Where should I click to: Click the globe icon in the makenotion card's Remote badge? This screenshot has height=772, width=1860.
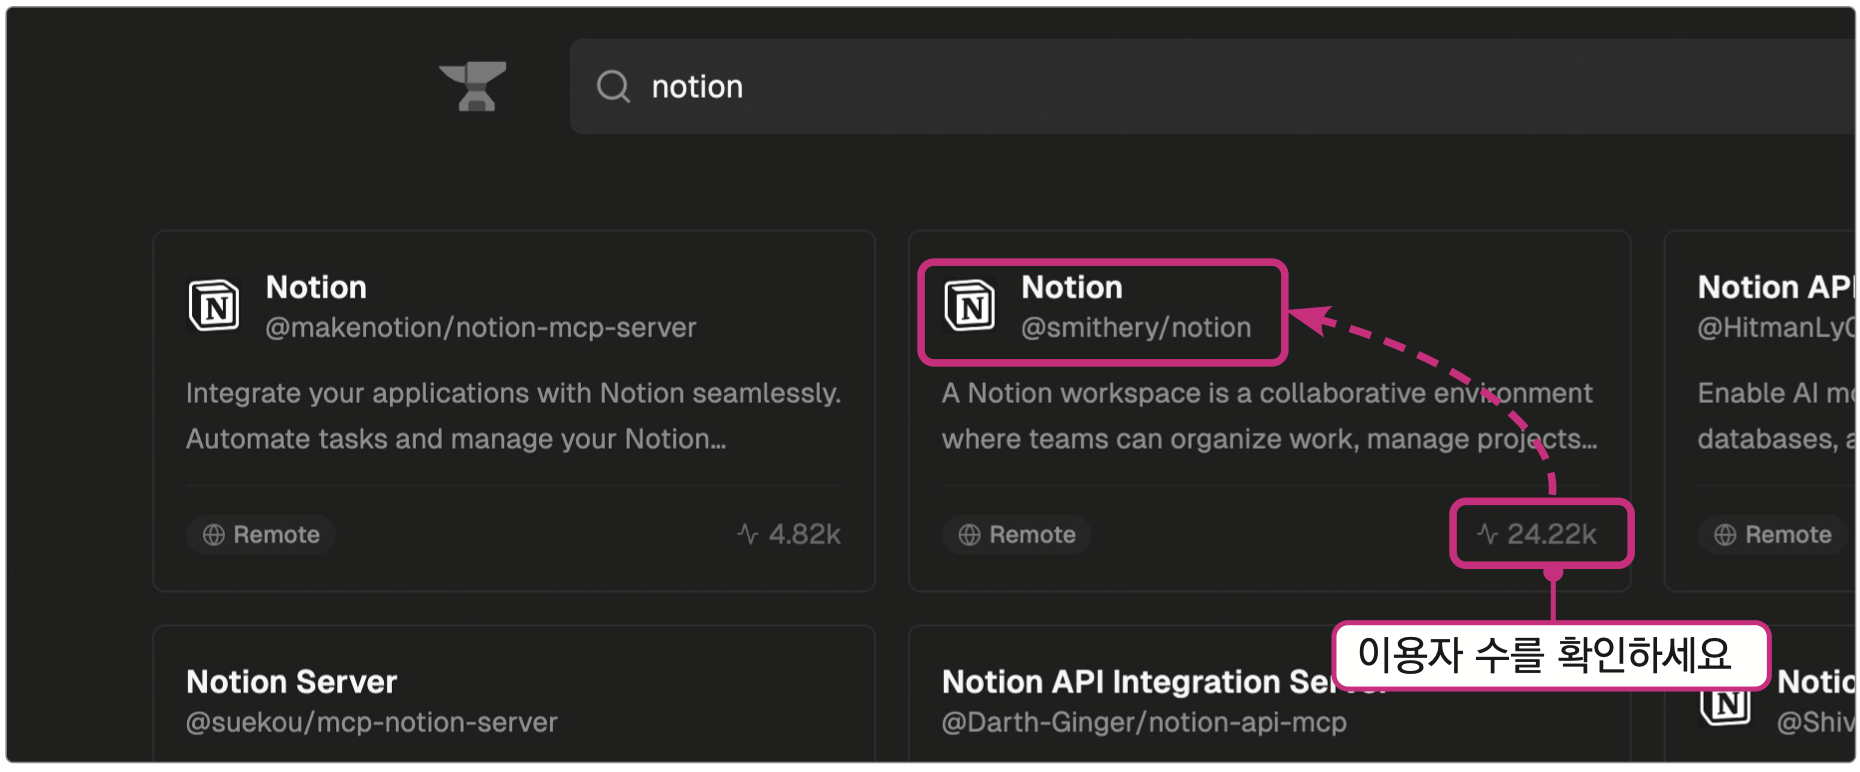coord(214,535)
